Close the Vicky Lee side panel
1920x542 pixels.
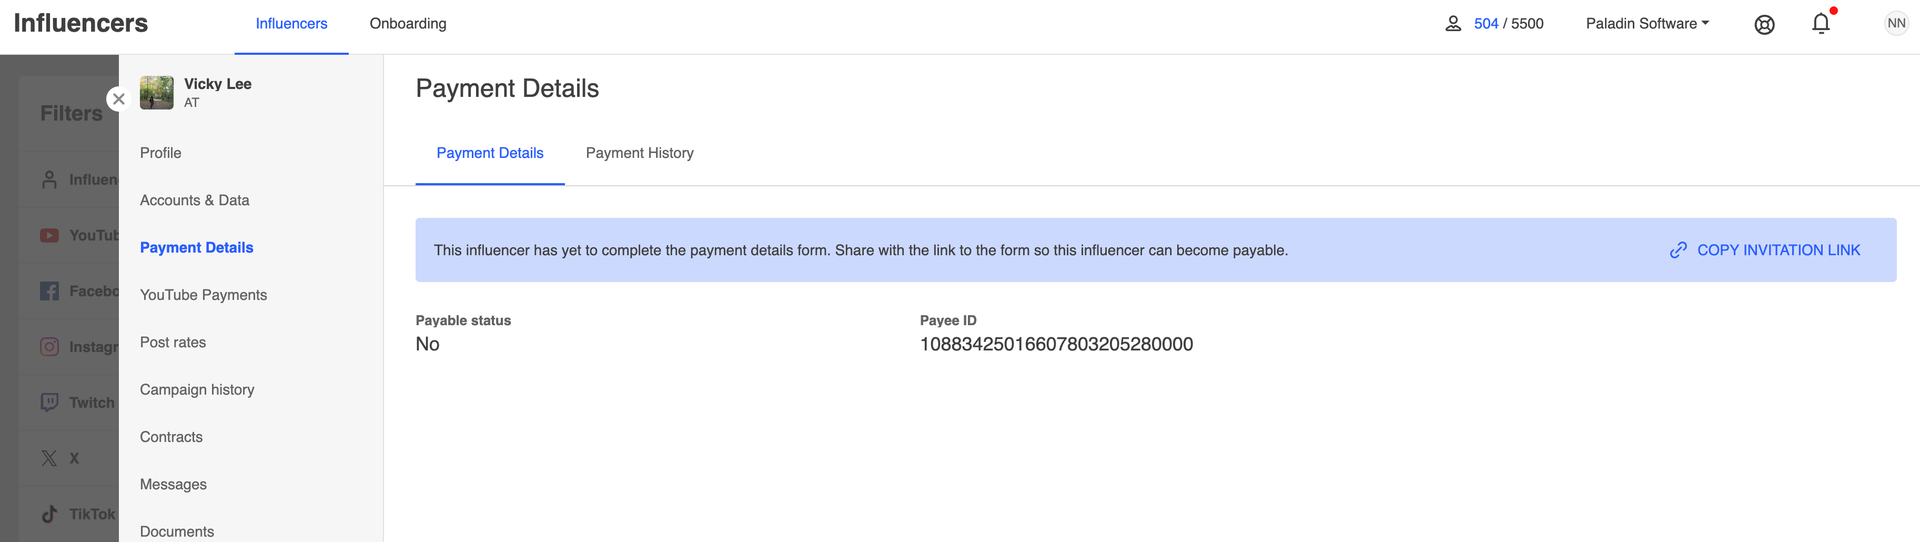119,99
